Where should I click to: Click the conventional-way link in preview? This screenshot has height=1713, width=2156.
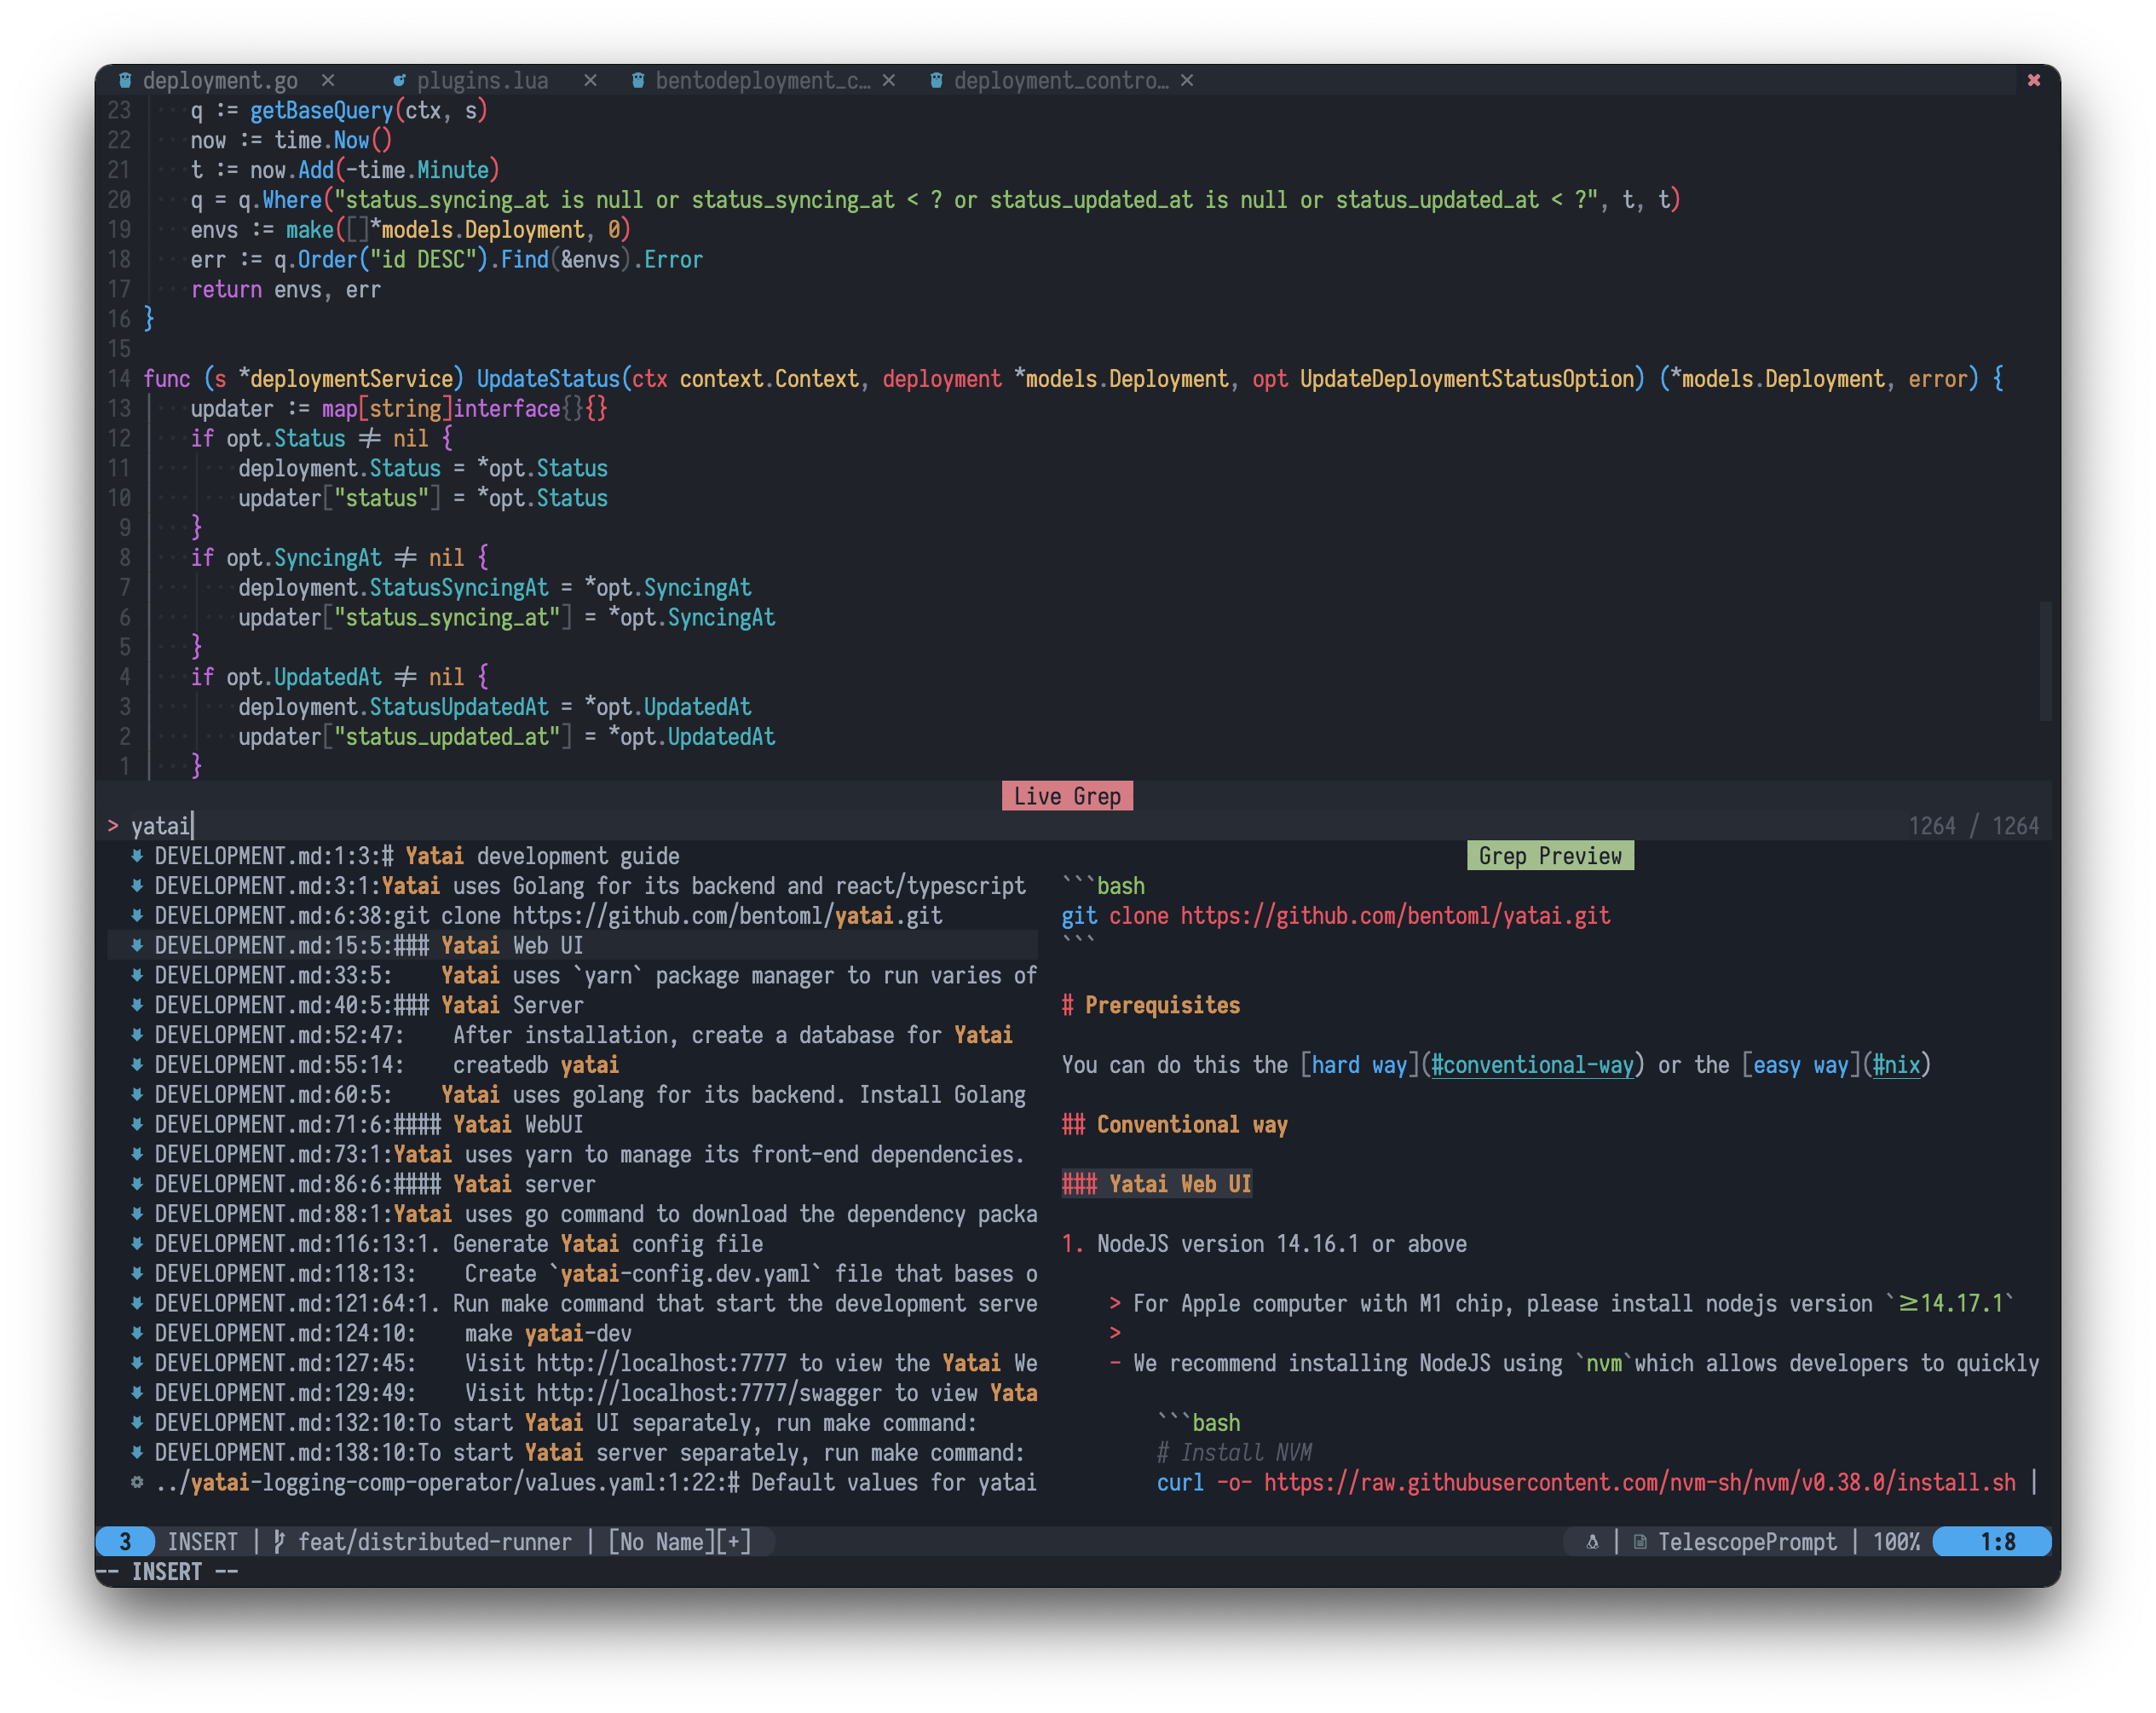tap(1532, 1065)
